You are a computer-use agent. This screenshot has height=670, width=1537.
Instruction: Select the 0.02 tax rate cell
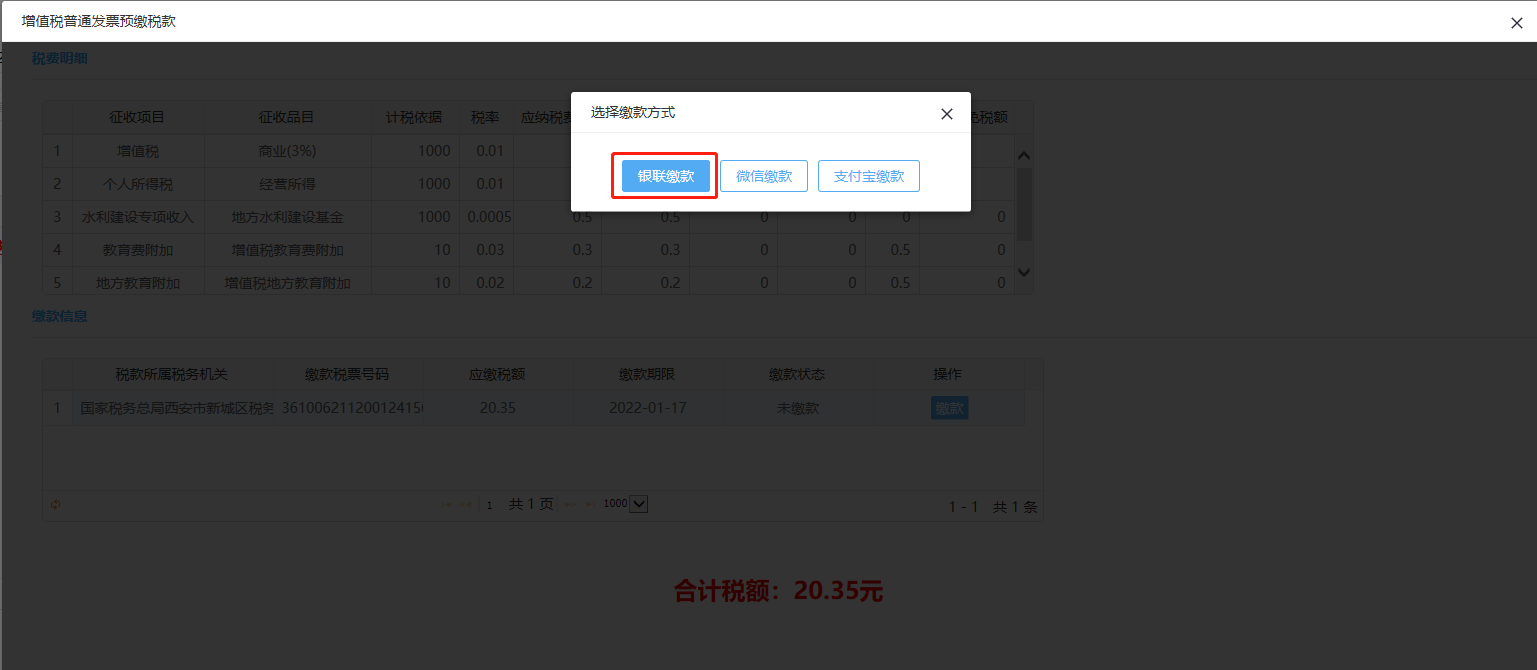tap(485, 282)
